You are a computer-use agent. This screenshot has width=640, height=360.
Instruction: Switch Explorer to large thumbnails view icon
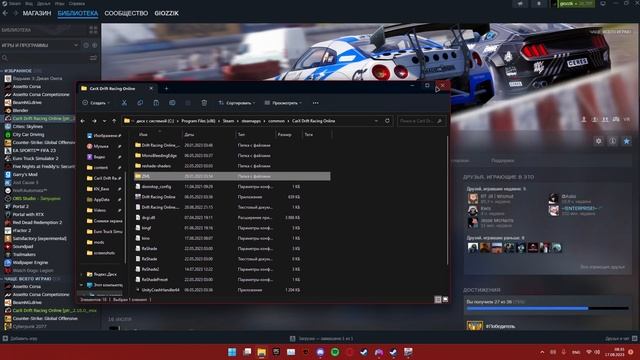445,300
